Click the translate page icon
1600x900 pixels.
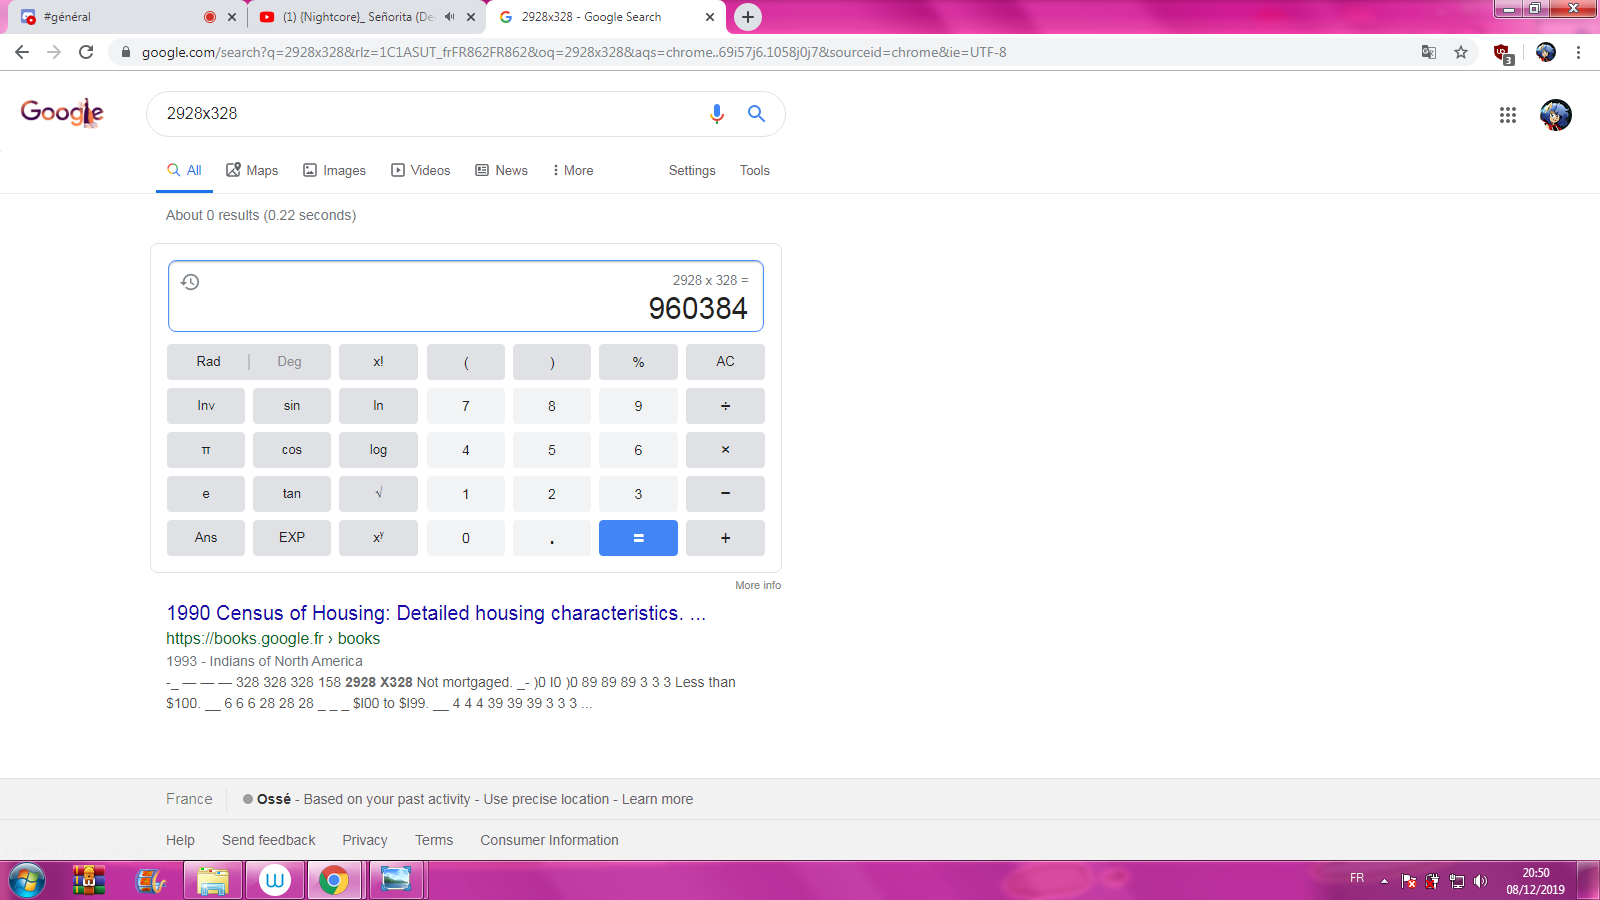click(1429, 52)
